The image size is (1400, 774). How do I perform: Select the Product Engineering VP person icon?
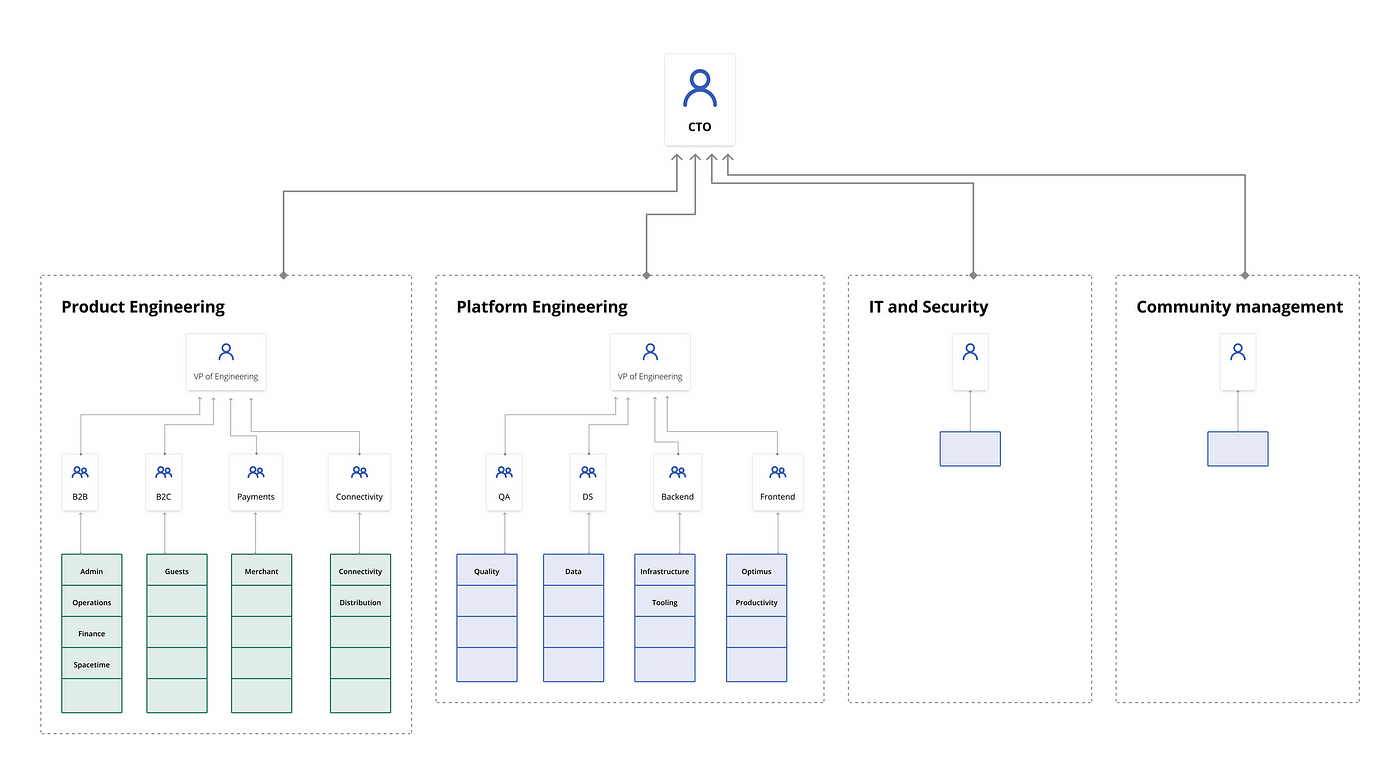point(226,352)
